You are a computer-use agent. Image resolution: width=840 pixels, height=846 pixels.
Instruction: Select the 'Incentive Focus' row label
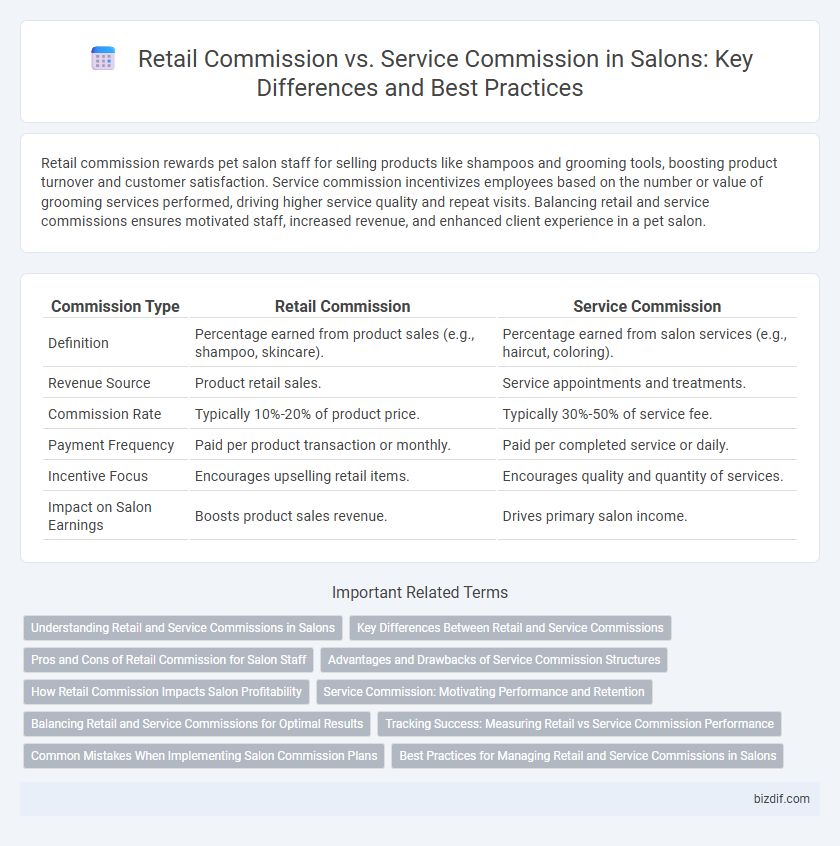pyautogui.click(x=98, y=476)
